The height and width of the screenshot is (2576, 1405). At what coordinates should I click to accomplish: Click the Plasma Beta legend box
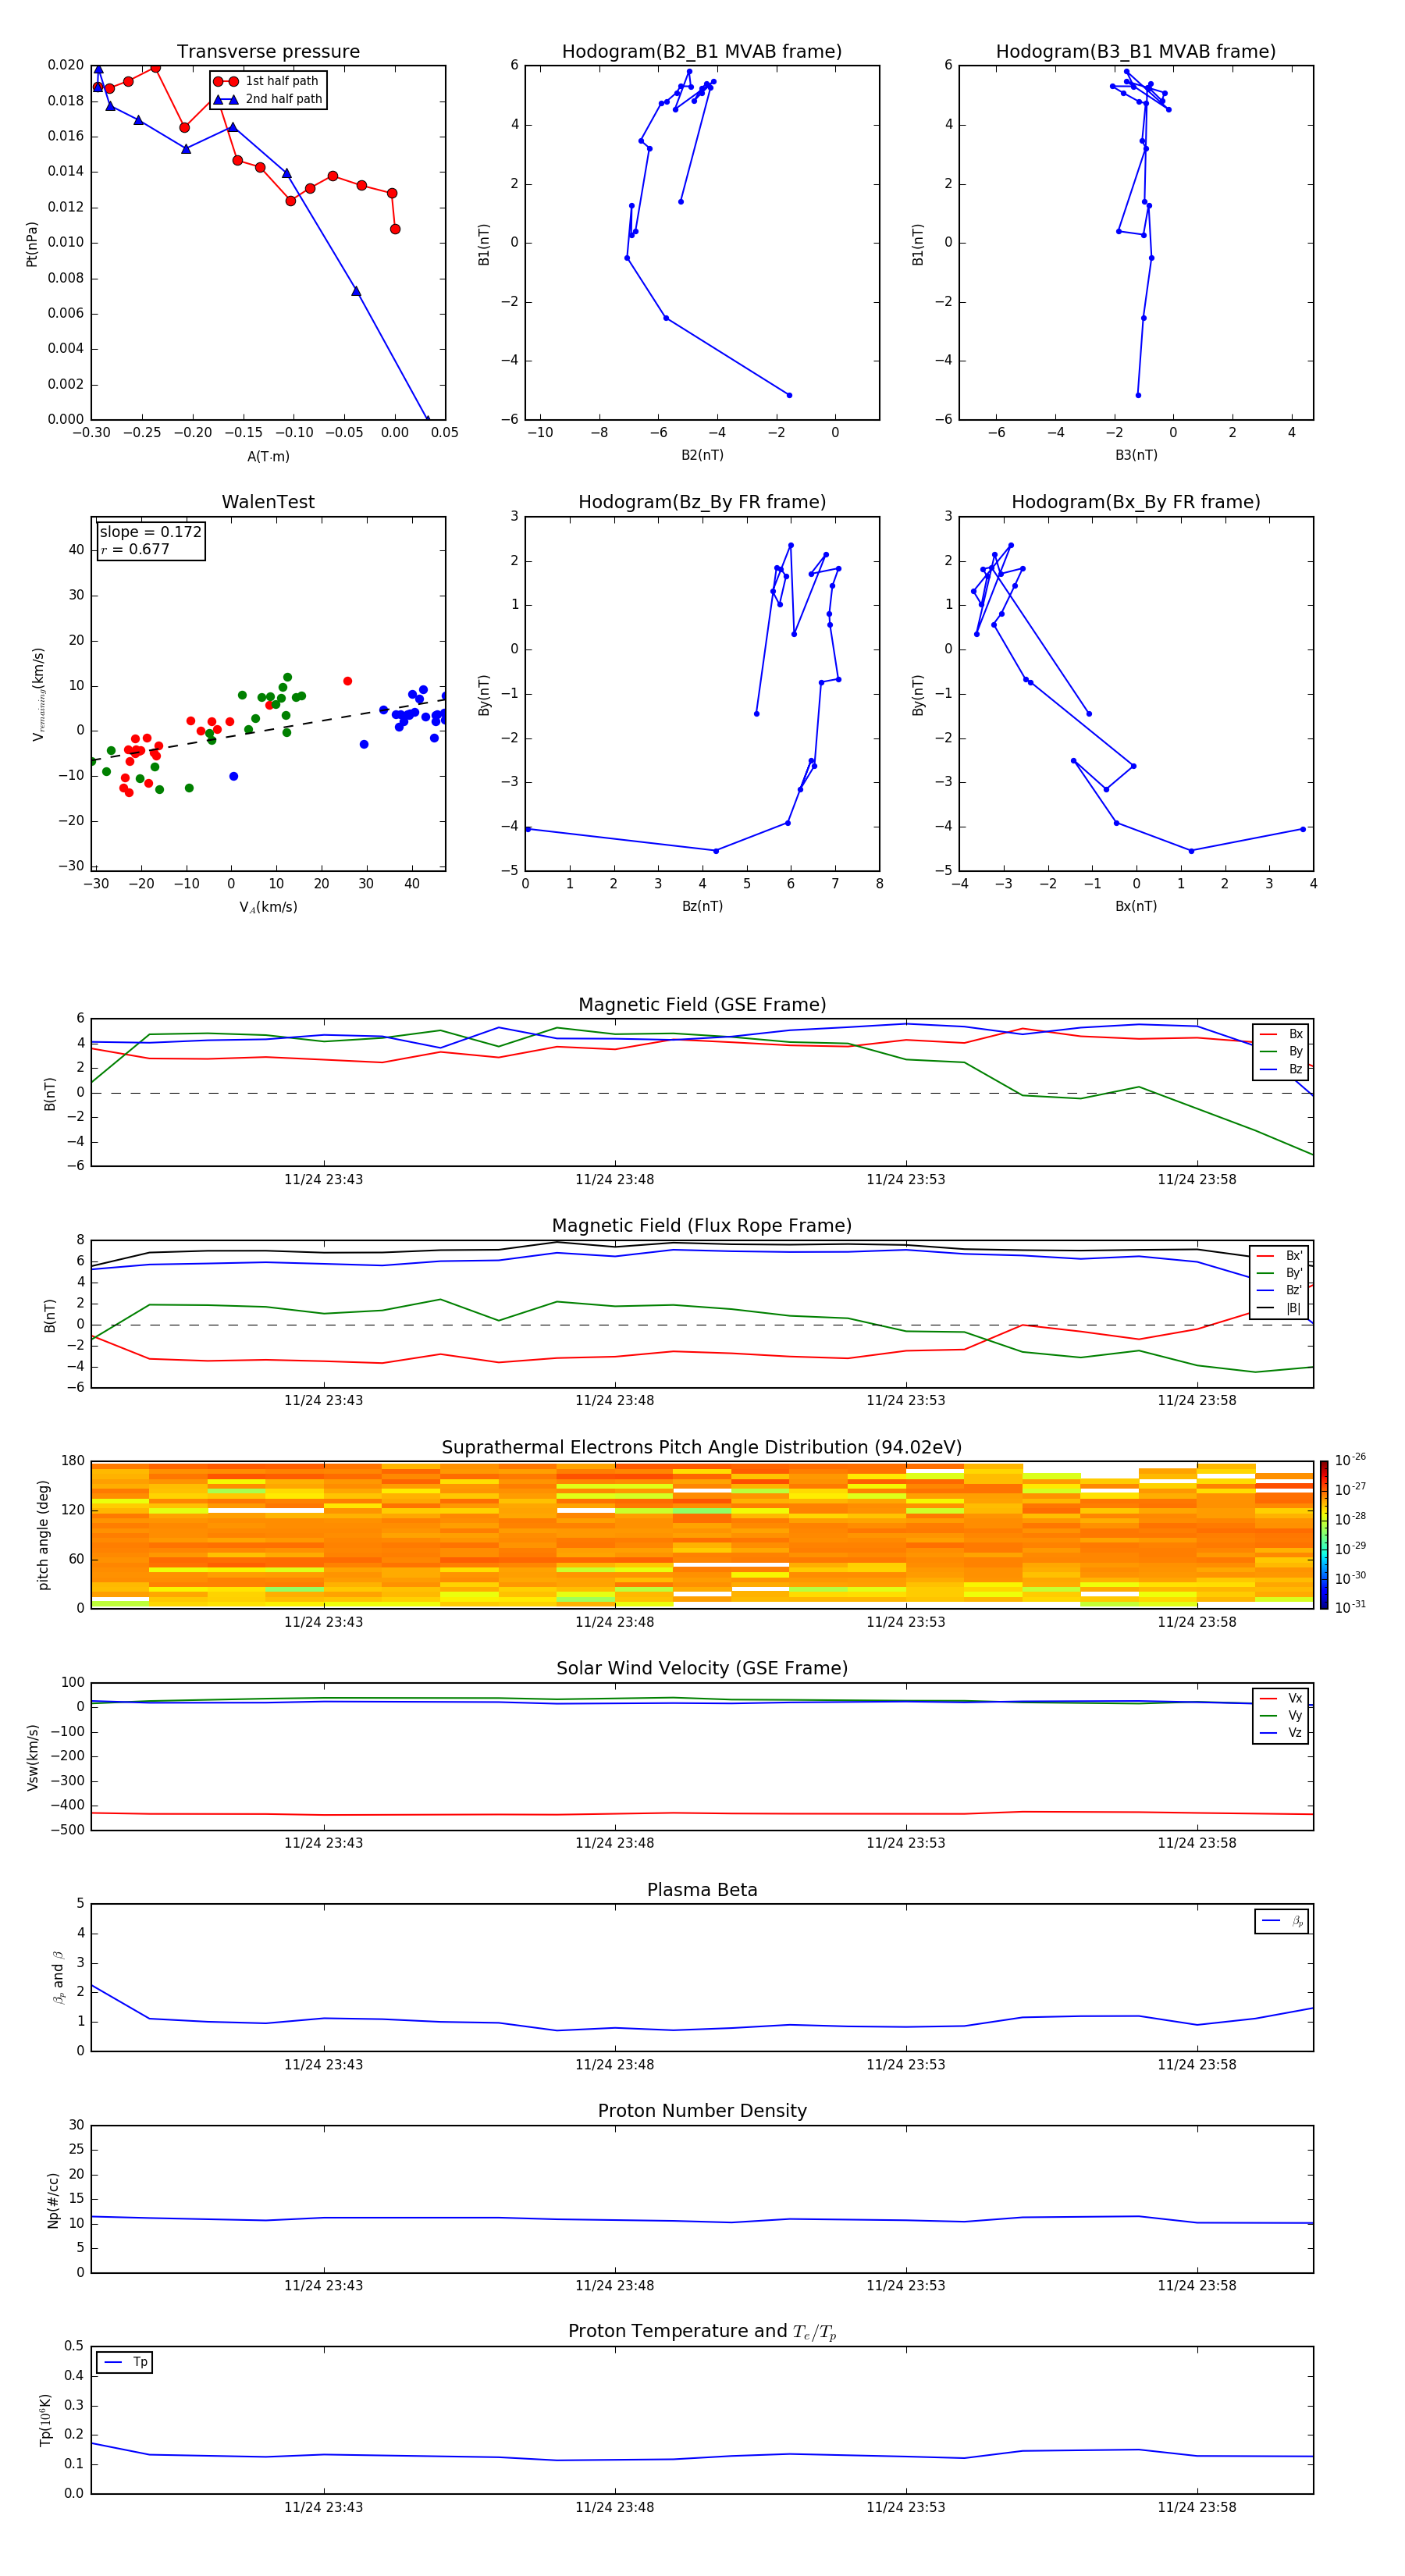(x=1281, y=1921)
